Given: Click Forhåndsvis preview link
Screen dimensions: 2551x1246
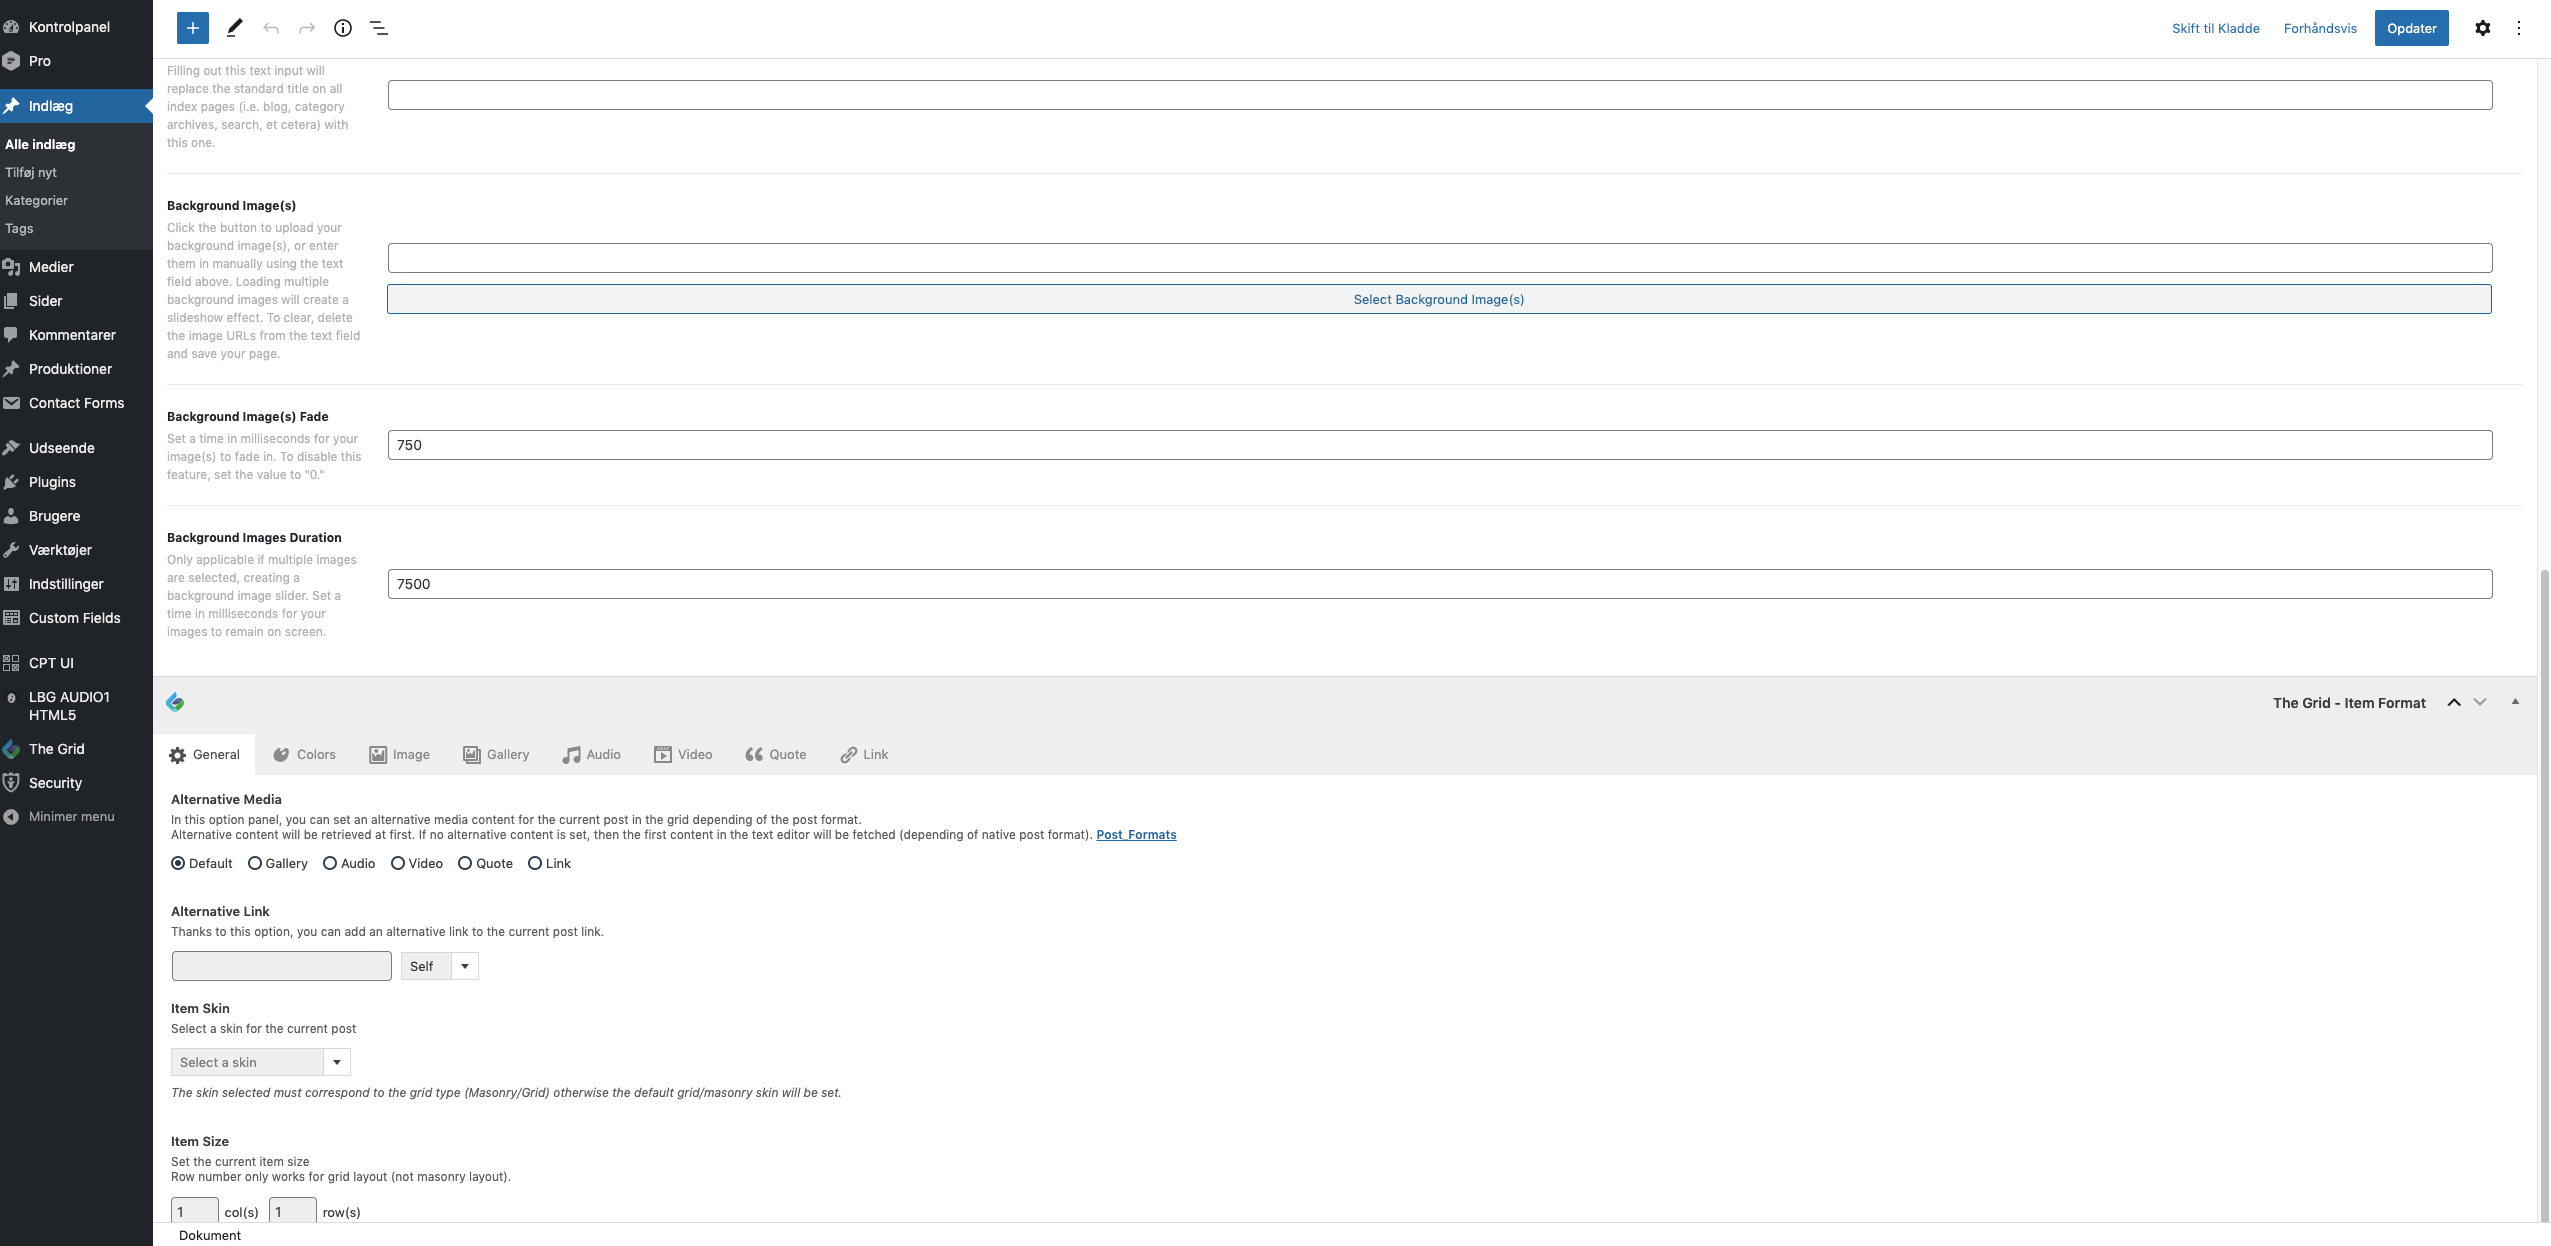Looking at the screenshot, I should (2320, 28).
